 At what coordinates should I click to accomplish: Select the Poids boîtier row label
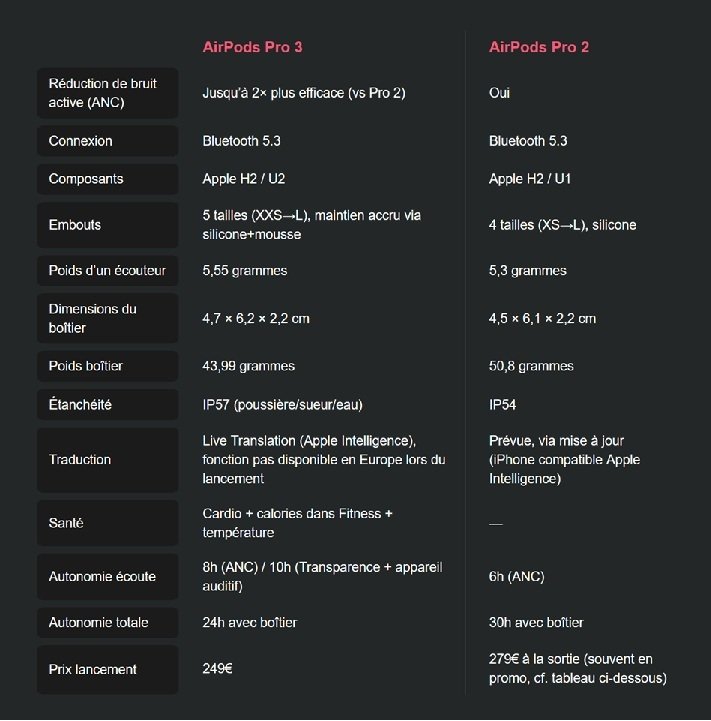(85, 366)
